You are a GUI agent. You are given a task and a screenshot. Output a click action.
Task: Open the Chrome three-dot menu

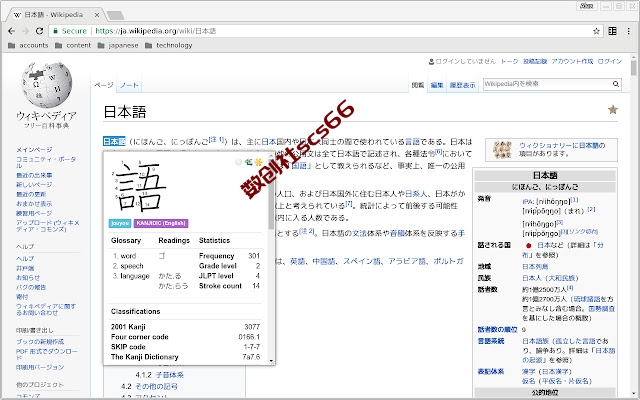629,31
